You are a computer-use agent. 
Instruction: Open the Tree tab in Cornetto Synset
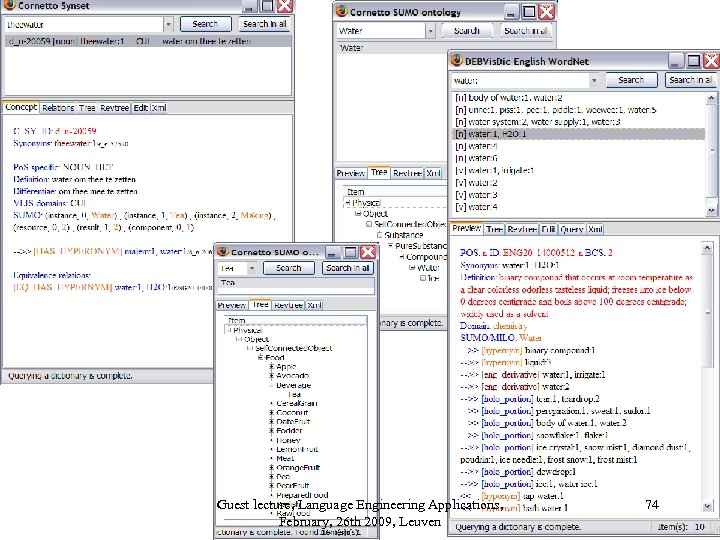click(87, 108)
